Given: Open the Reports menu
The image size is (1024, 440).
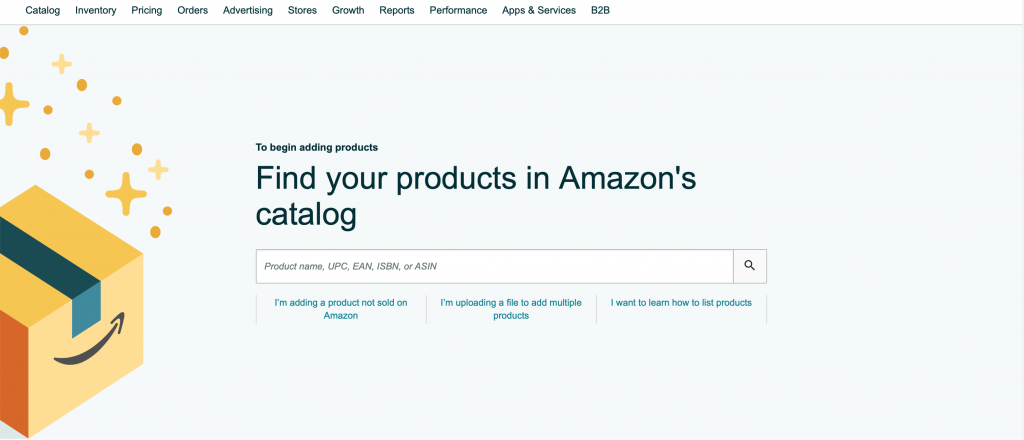Looking at the screenshot, I should pyautogui.click(x=397, y=10).
